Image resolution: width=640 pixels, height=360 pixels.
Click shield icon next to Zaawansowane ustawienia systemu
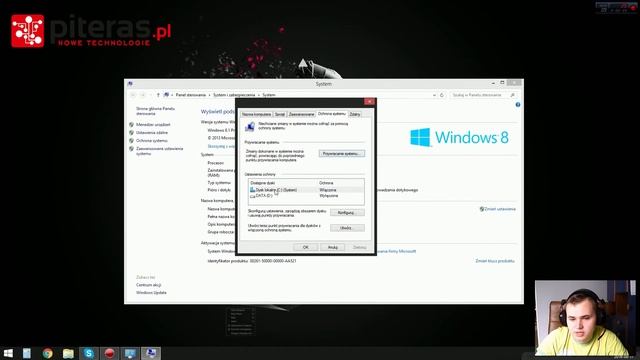coord(131,149)
